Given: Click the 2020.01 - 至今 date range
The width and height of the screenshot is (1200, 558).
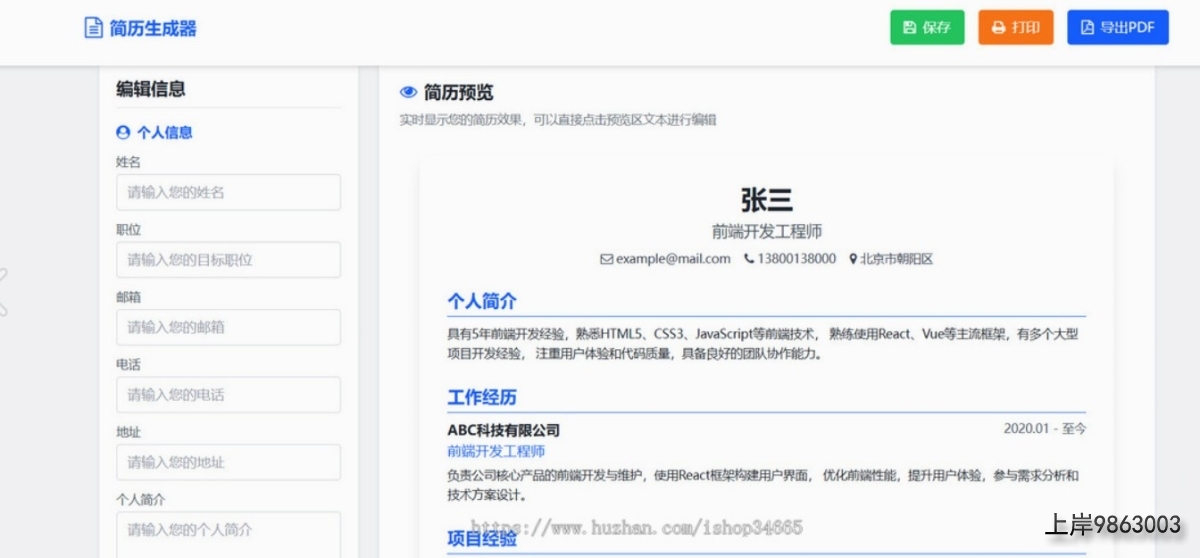Looking at the screenshot, I should coord(1044,429).
